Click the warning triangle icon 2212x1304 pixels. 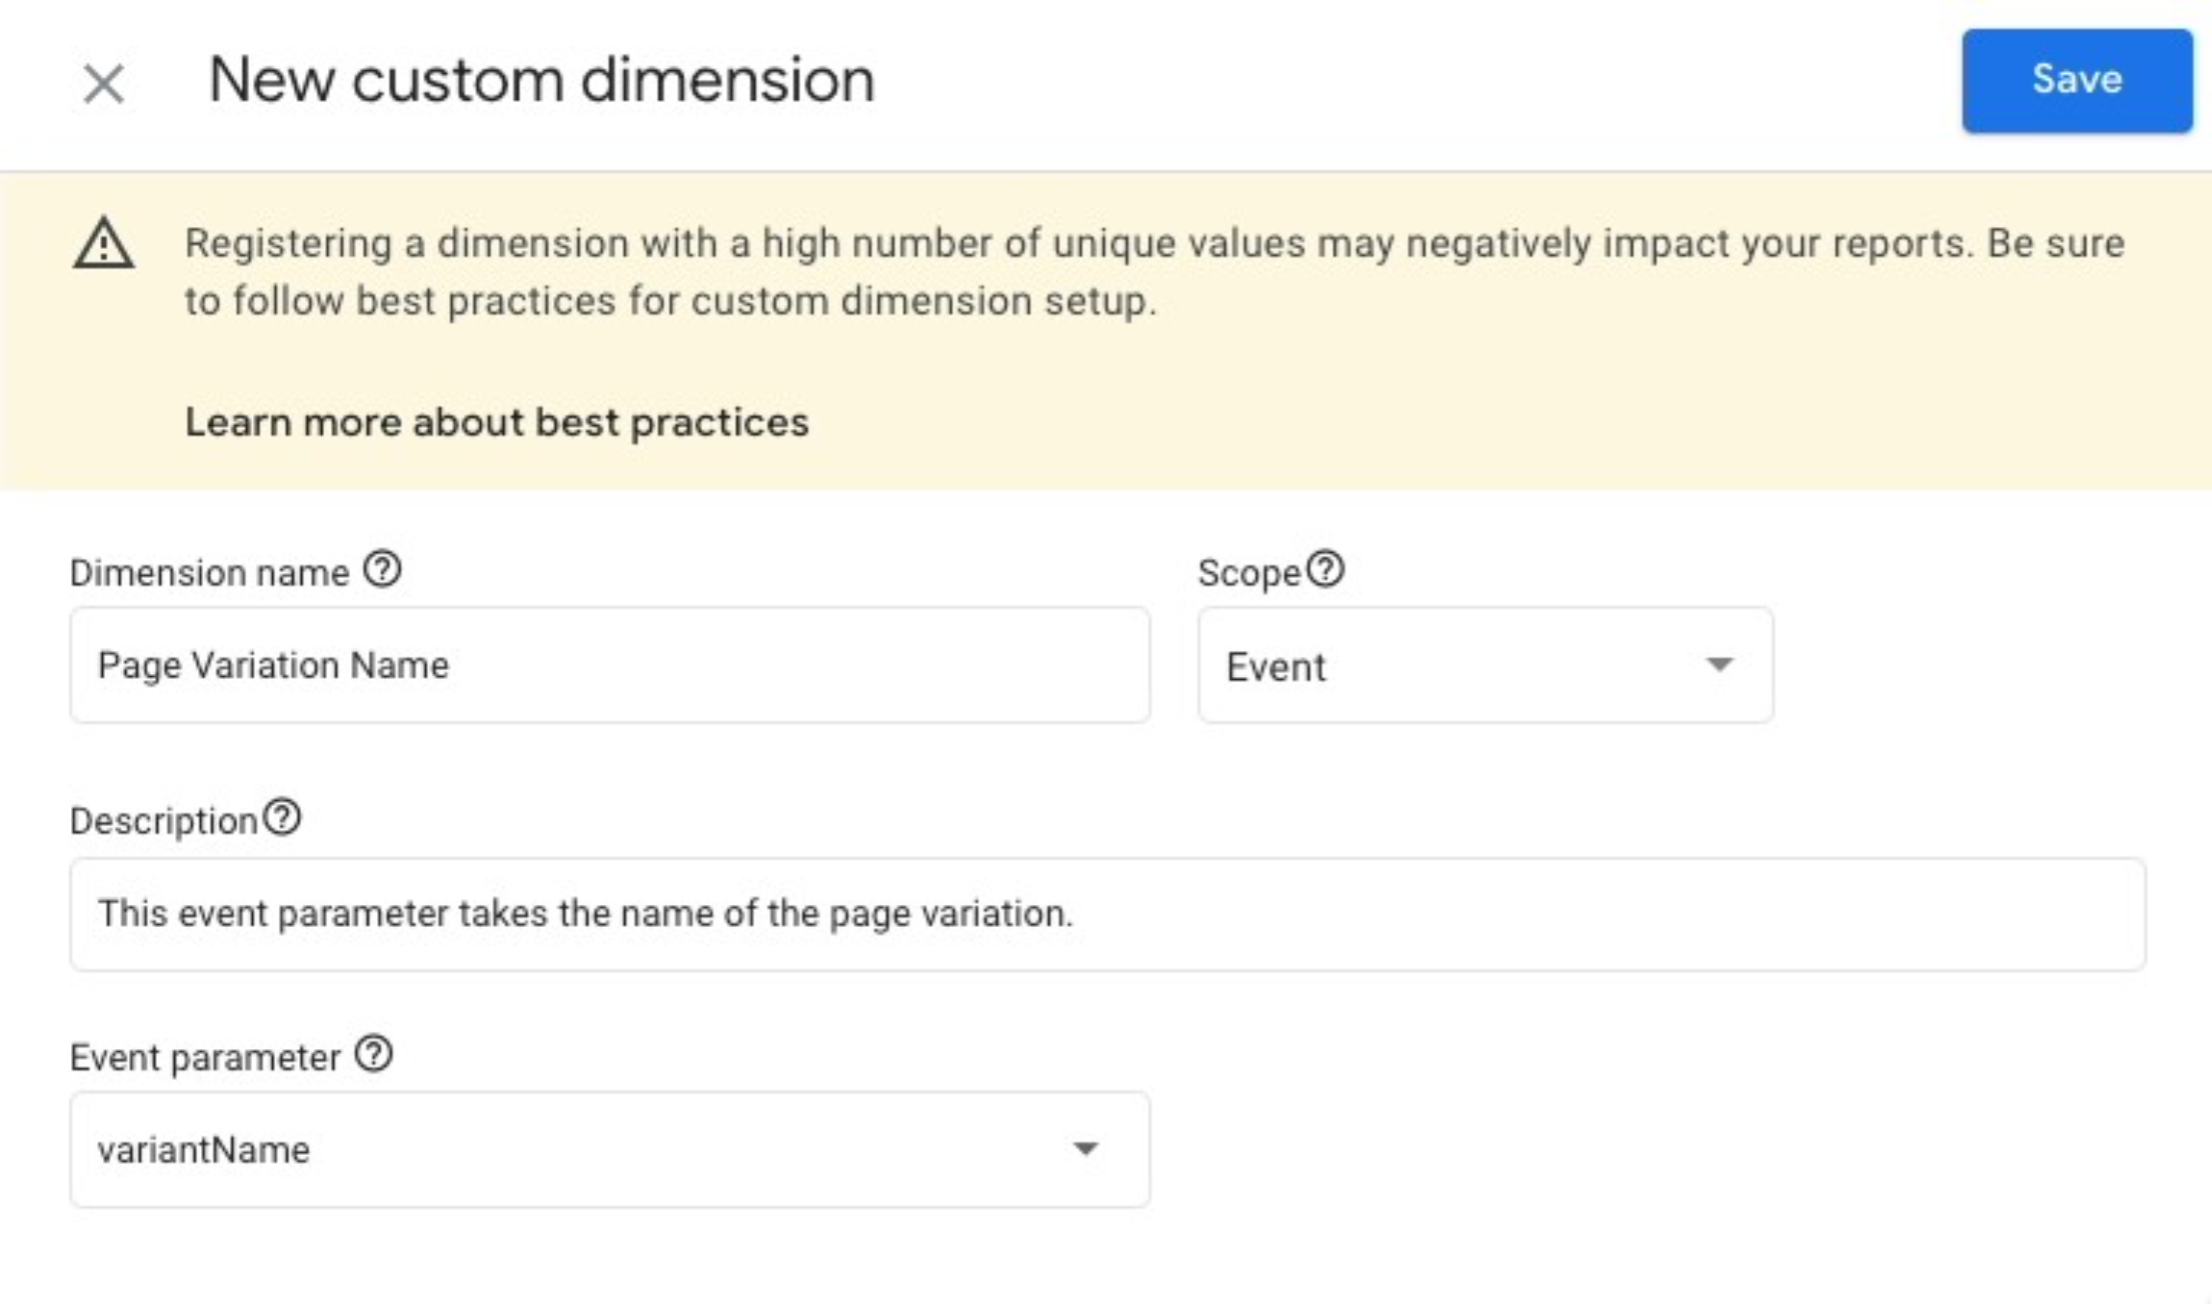click(104, 244)
